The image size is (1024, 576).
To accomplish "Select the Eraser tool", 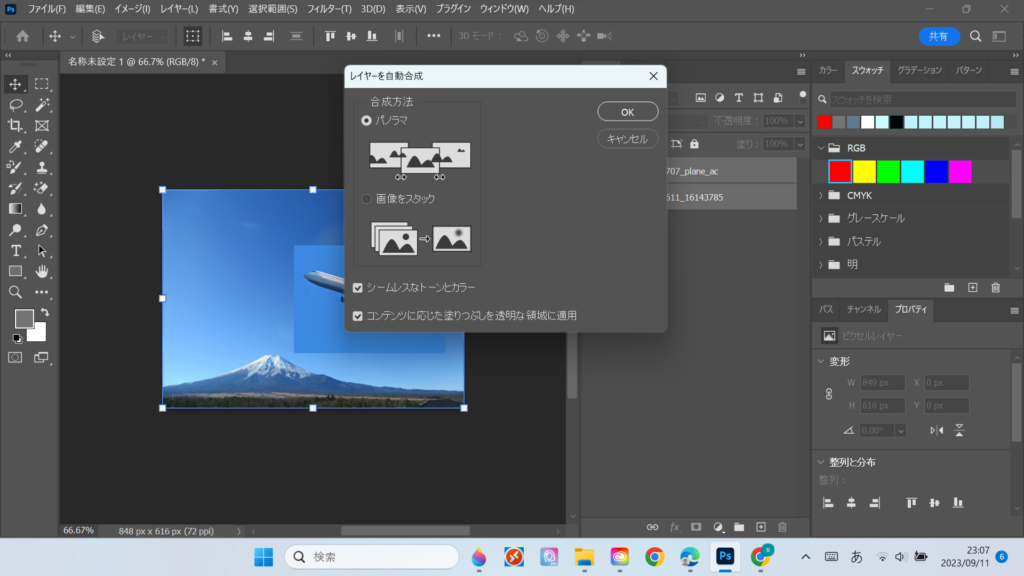I will coord(42,188).
